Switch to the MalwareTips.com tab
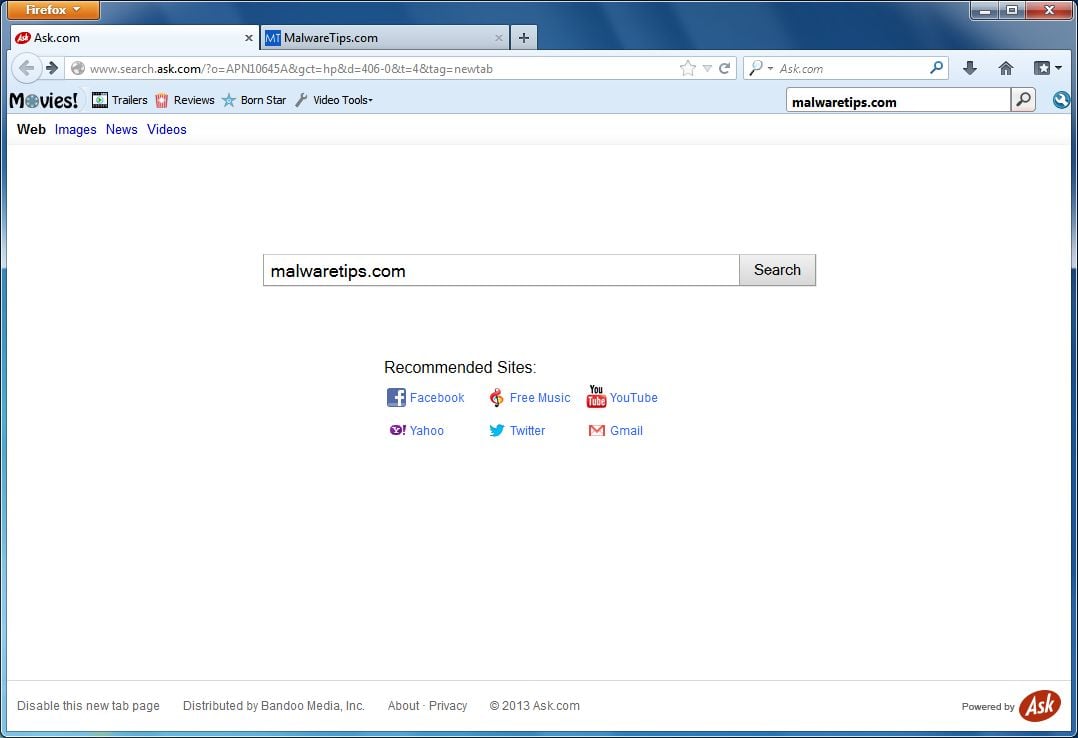Image resolution: width=1078 pixels, height=738 pixels. coord(385,38)
